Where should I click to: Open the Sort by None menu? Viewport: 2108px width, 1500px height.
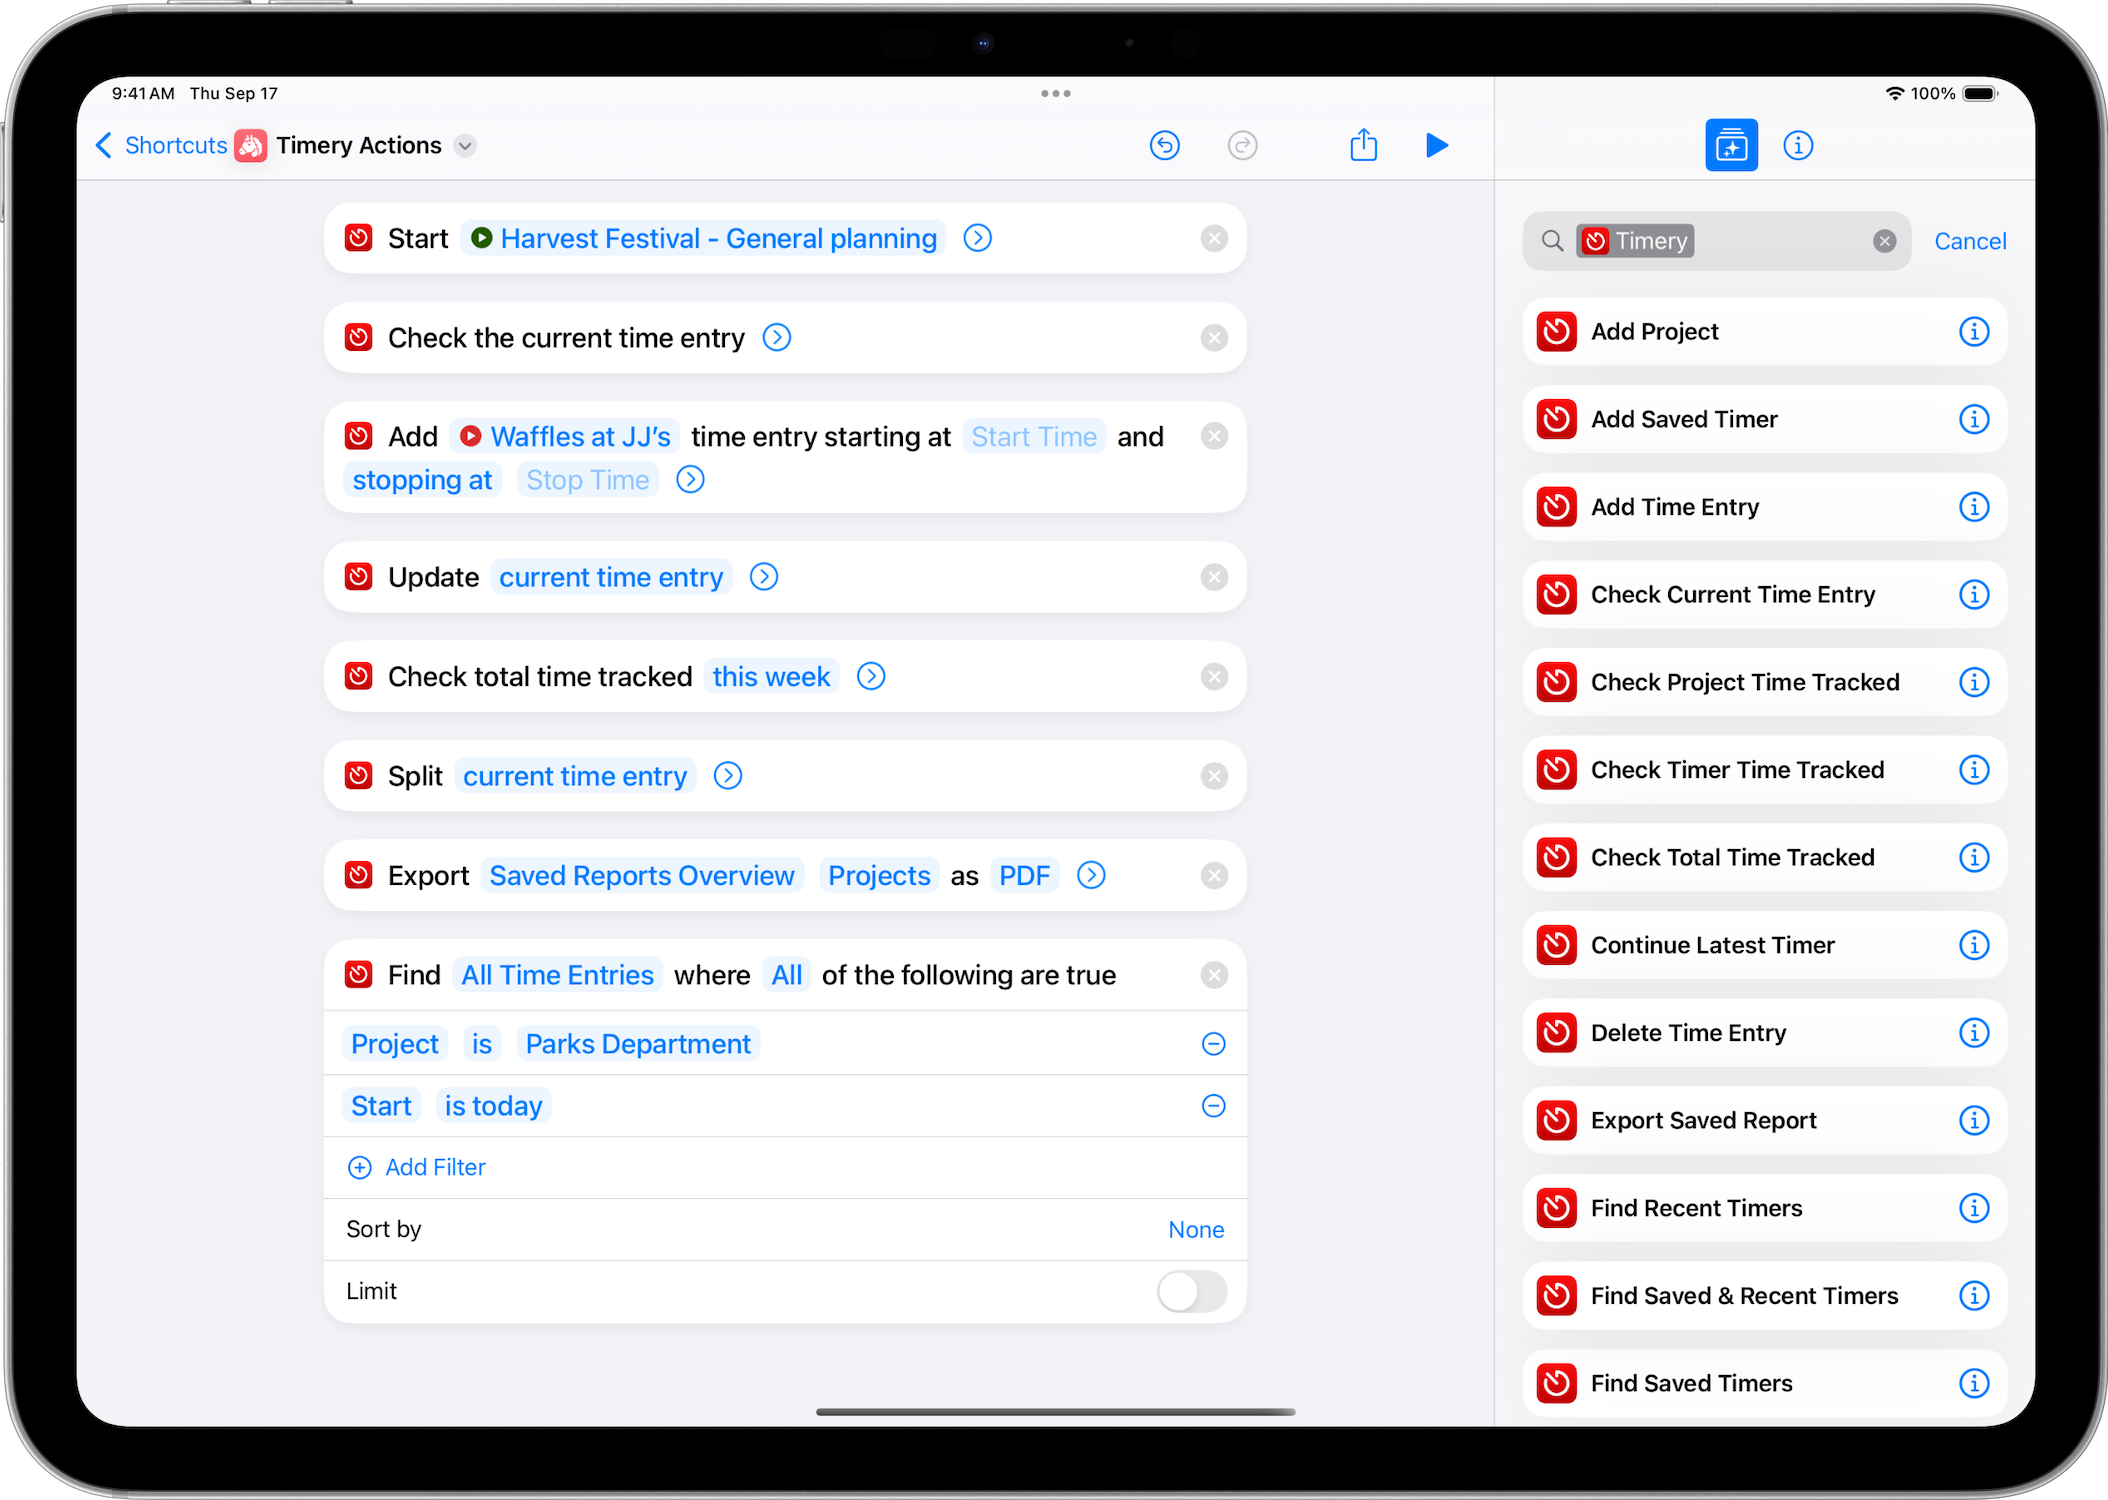1195,1229
